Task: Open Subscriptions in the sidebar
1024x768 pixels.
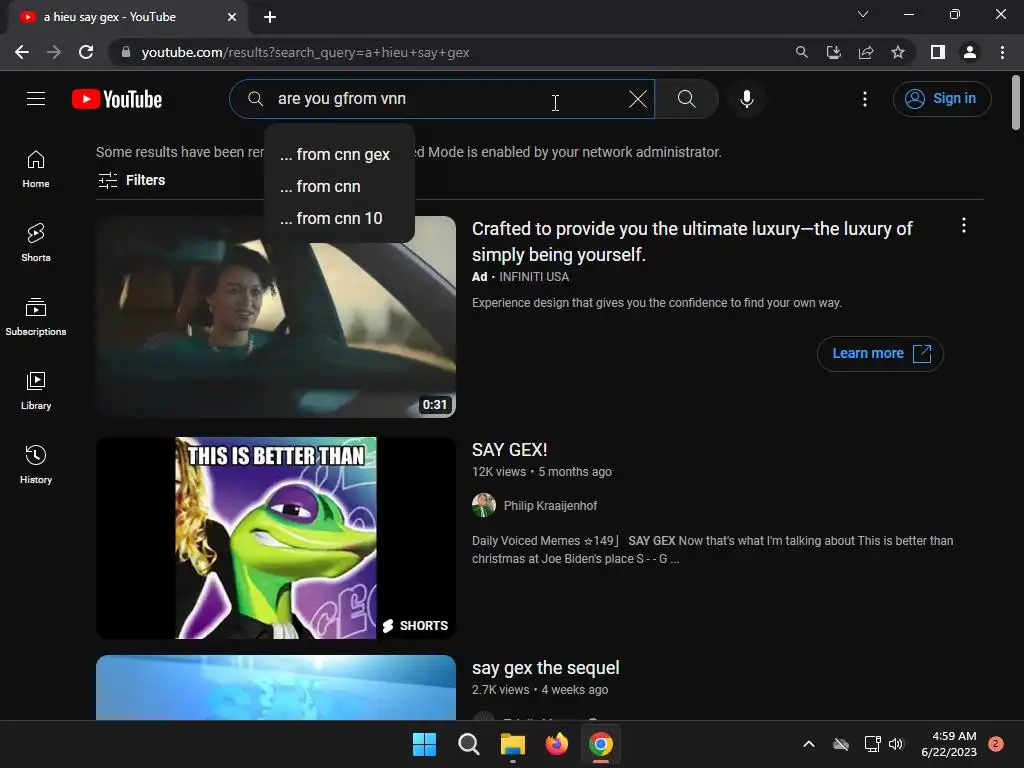Action: [36, 316]
